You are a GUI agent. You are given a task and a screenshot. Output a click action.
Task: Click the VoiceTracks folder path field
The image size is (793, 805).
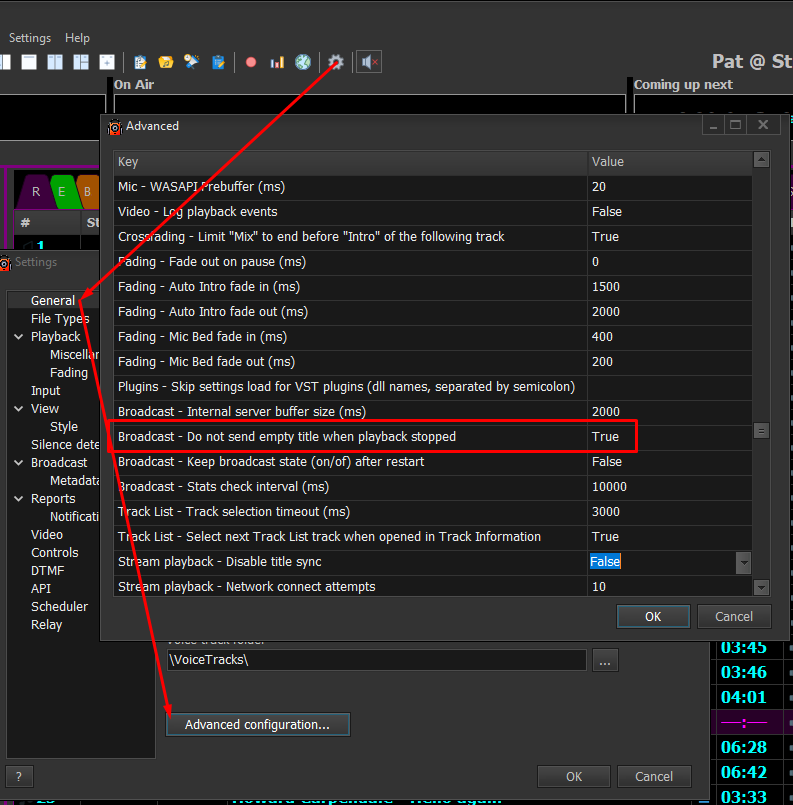[376, 660]
